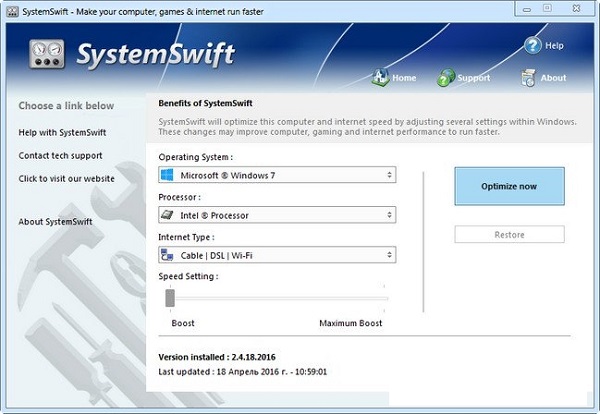Click the Benefits of SystemSwift heading
The height and width of the screenshot is (414, 600).
[205, 103]
